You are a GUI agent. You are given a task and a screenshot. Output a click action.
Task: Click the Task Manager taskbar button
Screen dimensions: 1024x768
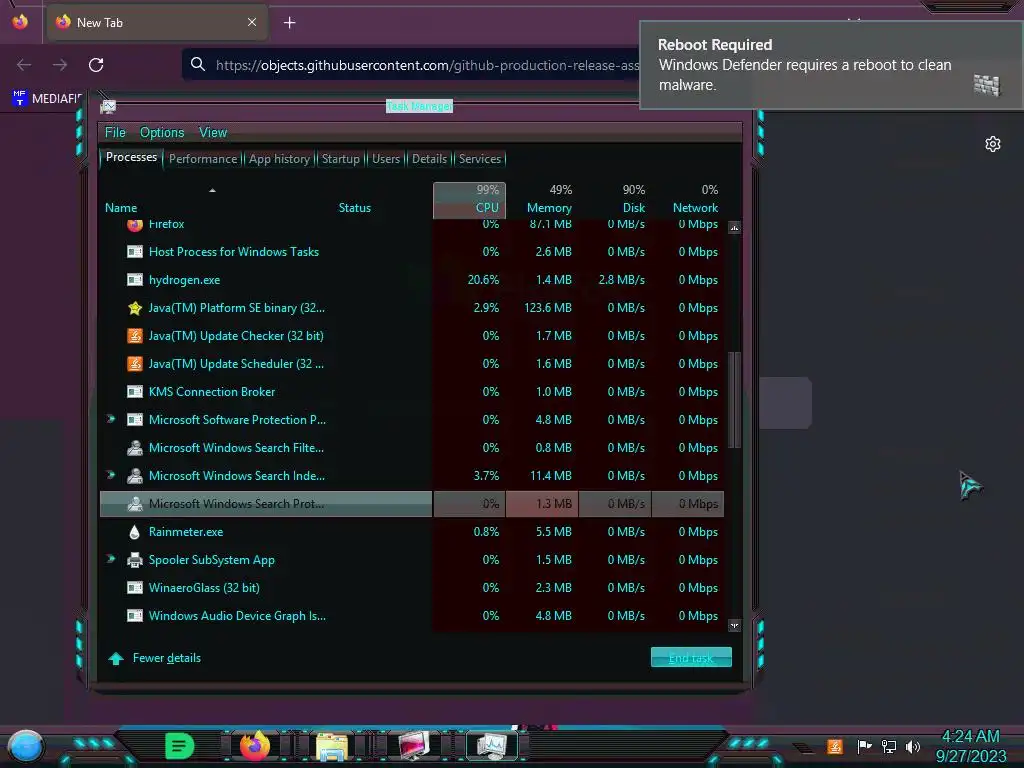(491, 746)
